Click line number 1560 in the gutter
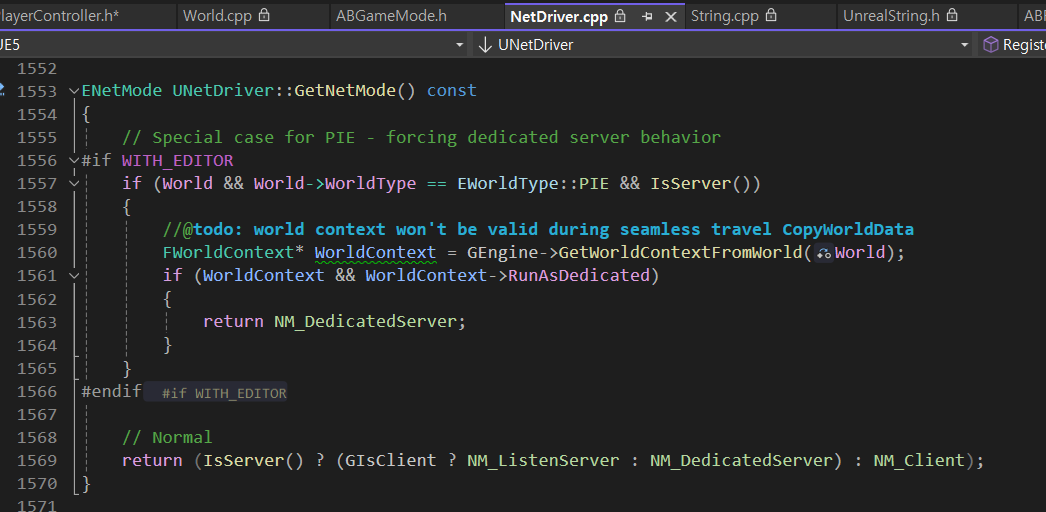This screenshot has height=512, width=1046. tap(37, 253)
